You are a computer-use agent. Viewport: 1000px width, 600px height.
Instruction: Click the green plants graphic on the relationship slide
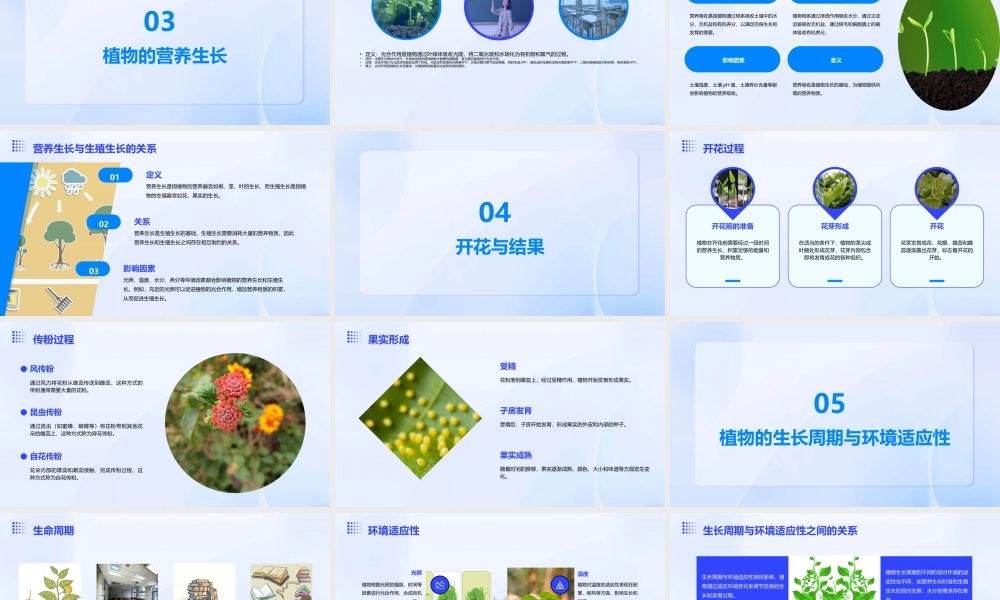point(834,578)
